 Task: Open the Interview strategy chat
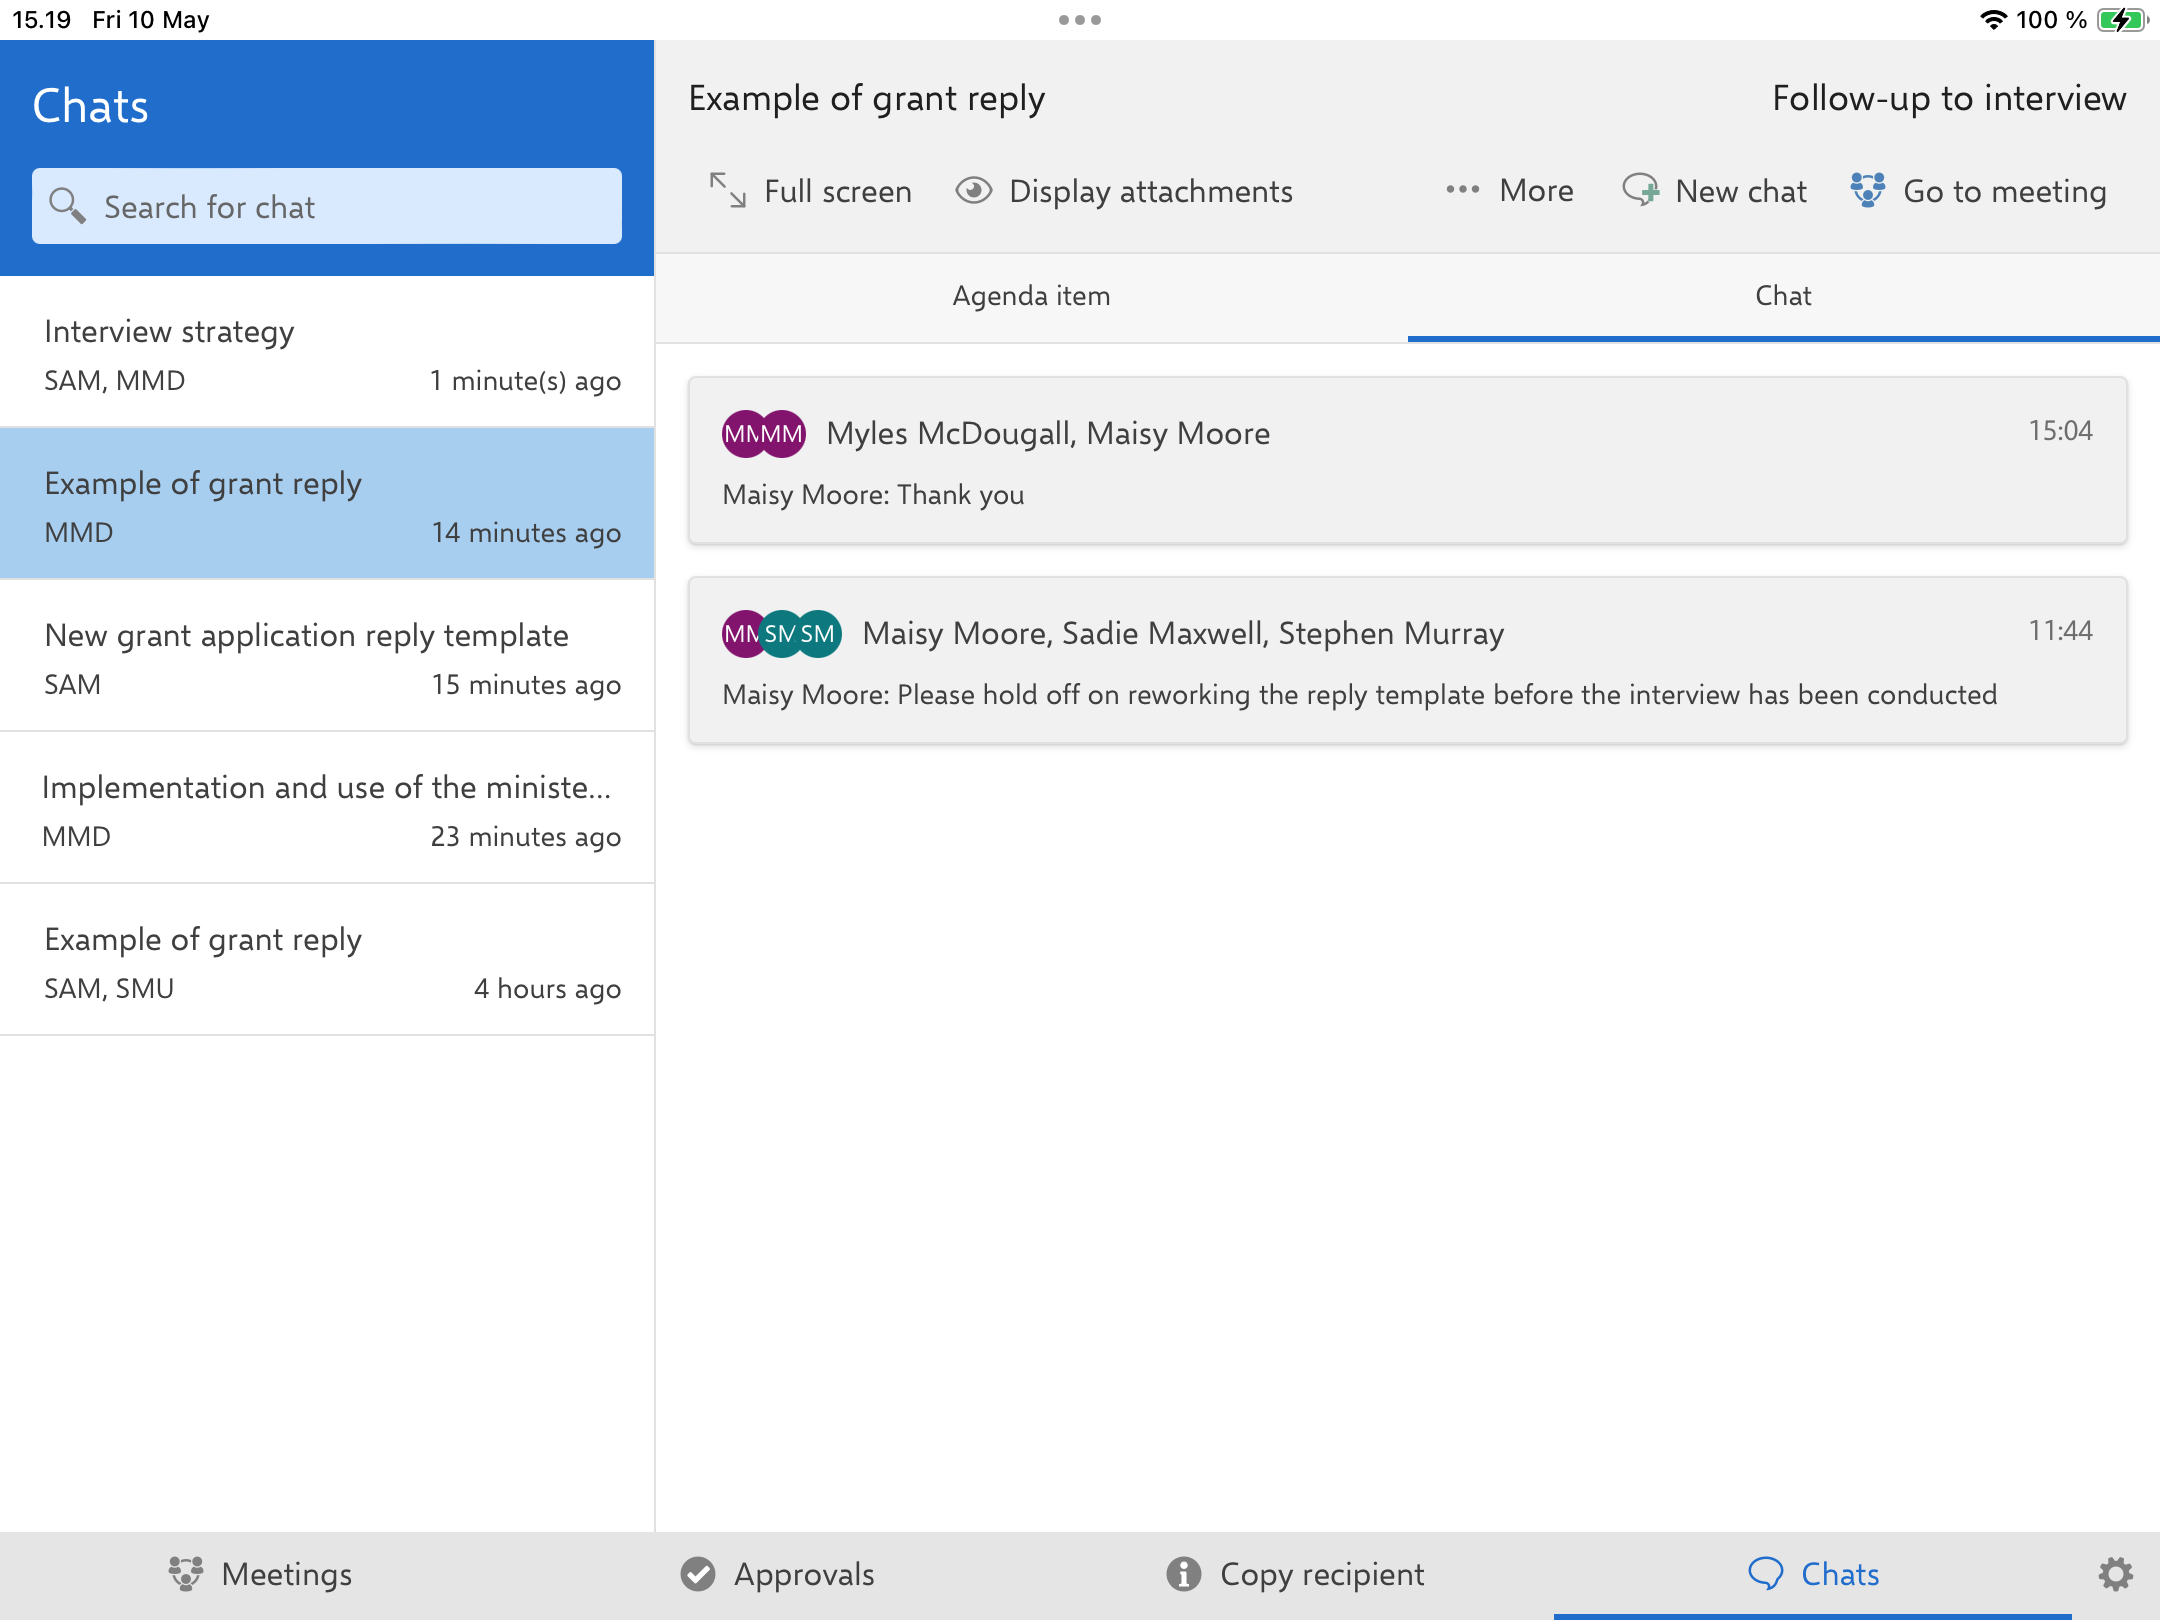[x=327, y=354]
